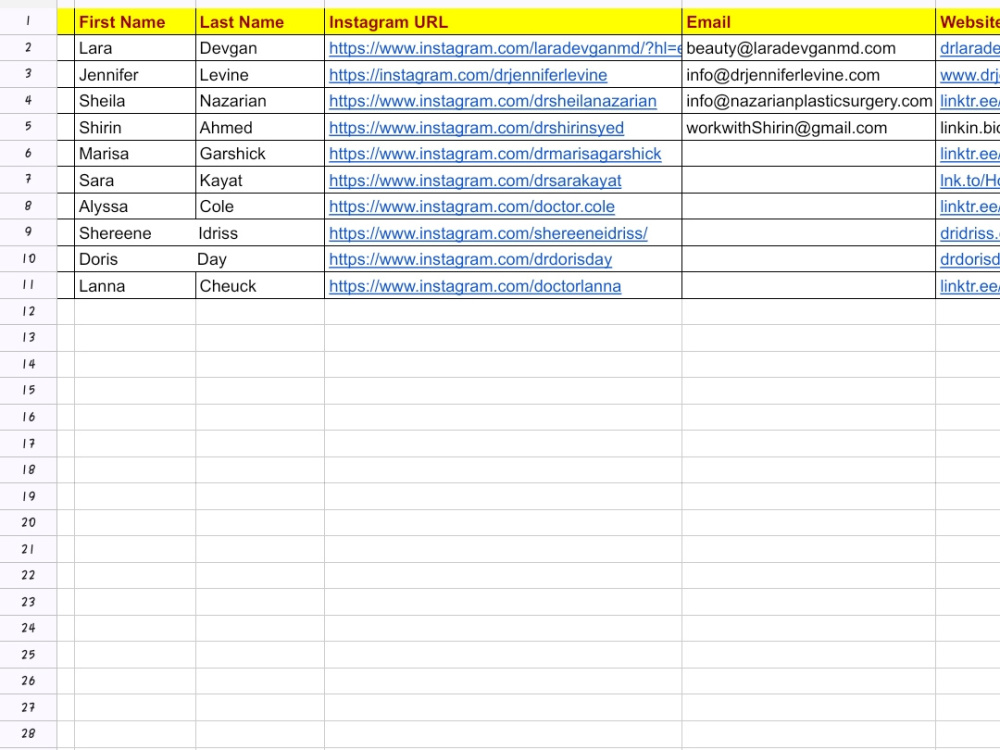
Task: Select the Email header cell
Action: click(809, 22)
